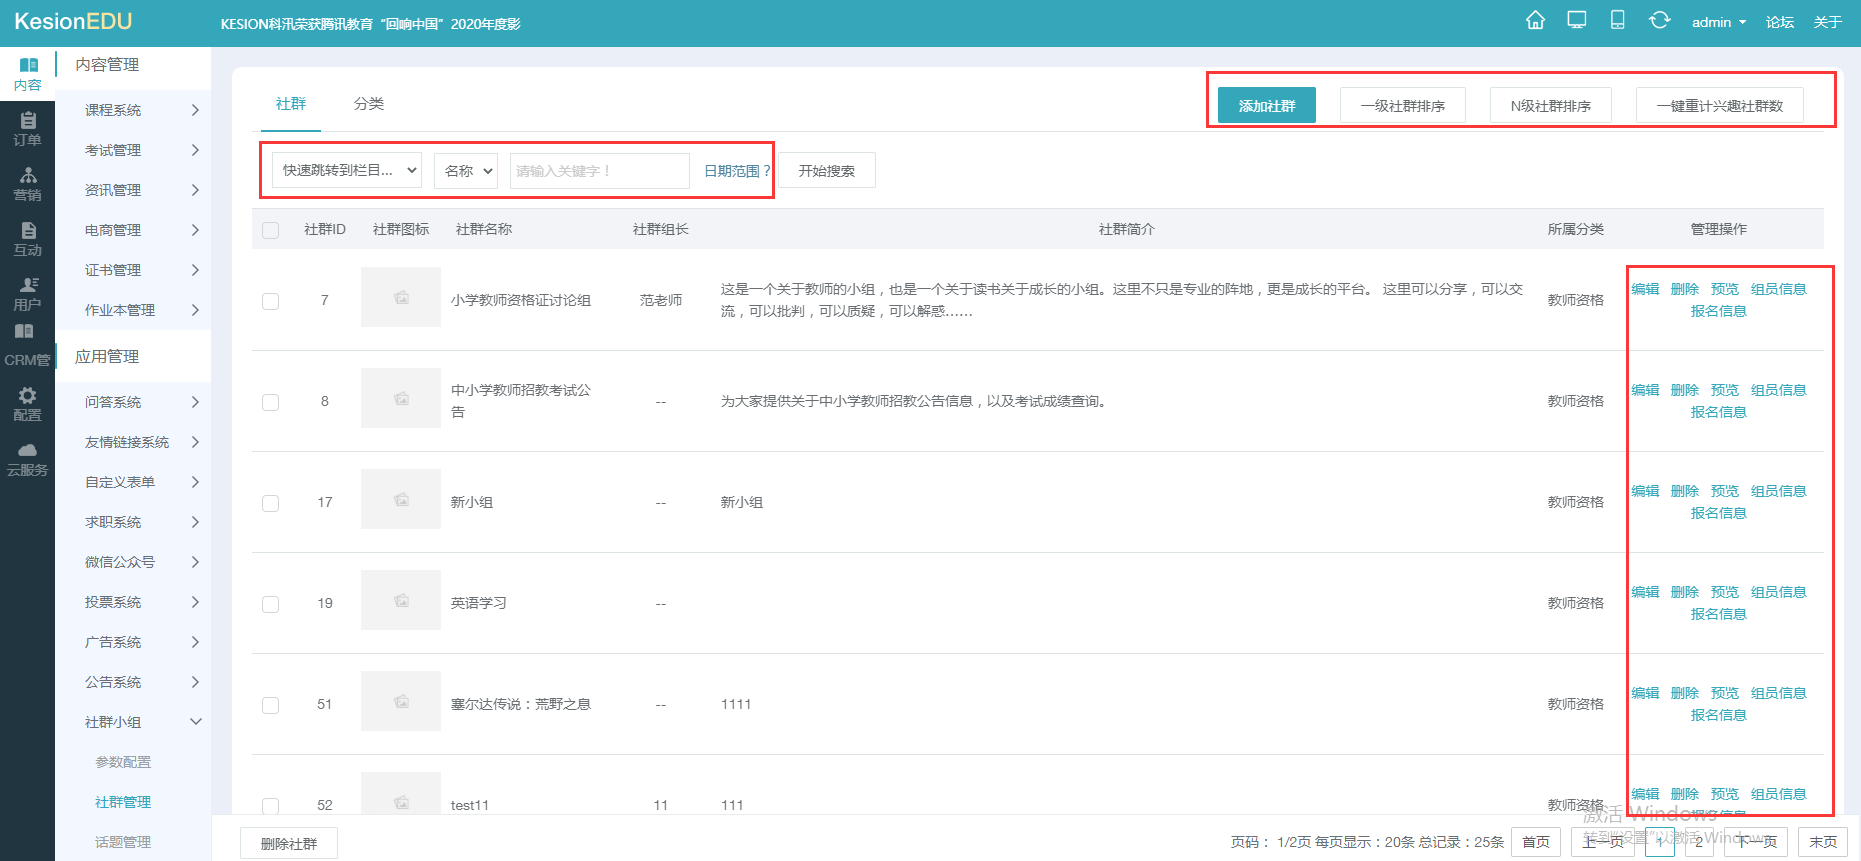Image resolution: width=1861 pixels, height=861 pixels.
Task: Click the 开始搜索 button
Action: point(826,171)
